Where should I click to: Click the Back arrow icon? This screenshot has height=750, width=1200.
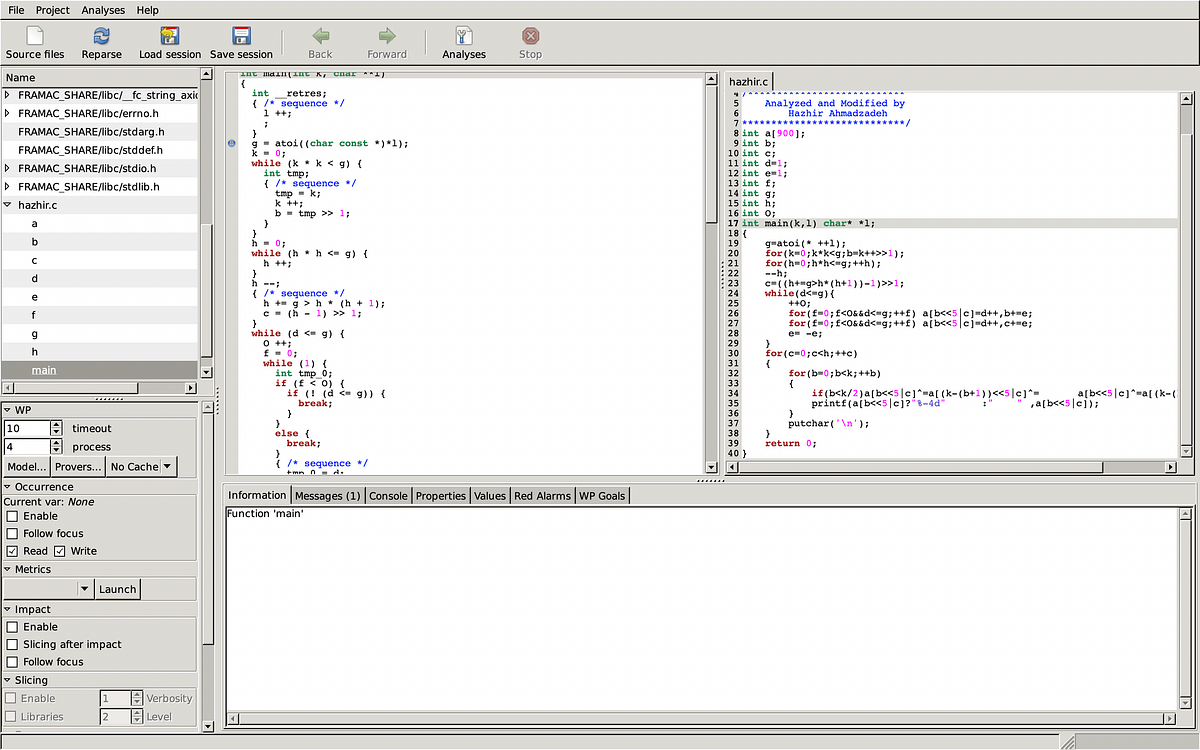click(320, 37)
